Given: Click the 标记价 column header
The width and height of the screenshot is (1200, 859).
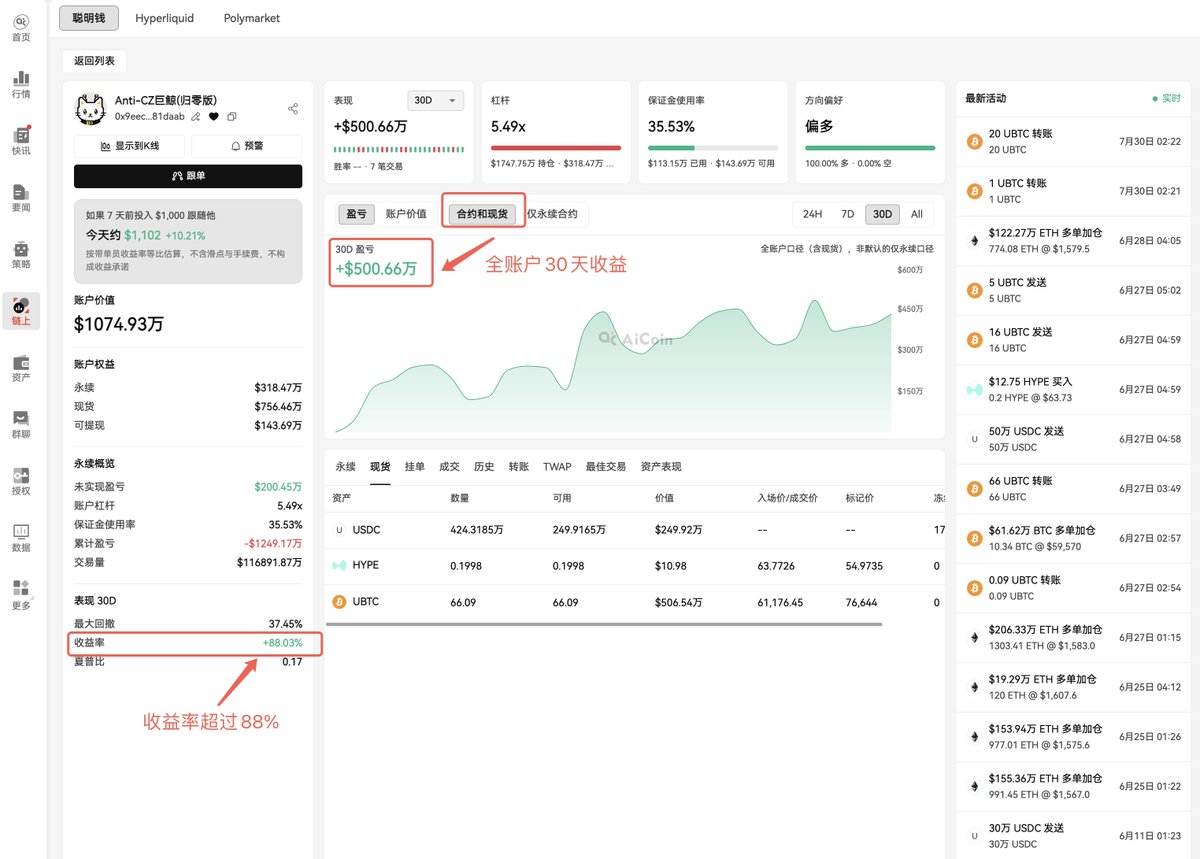Looking at the screenshot, I should pos(860,498).
